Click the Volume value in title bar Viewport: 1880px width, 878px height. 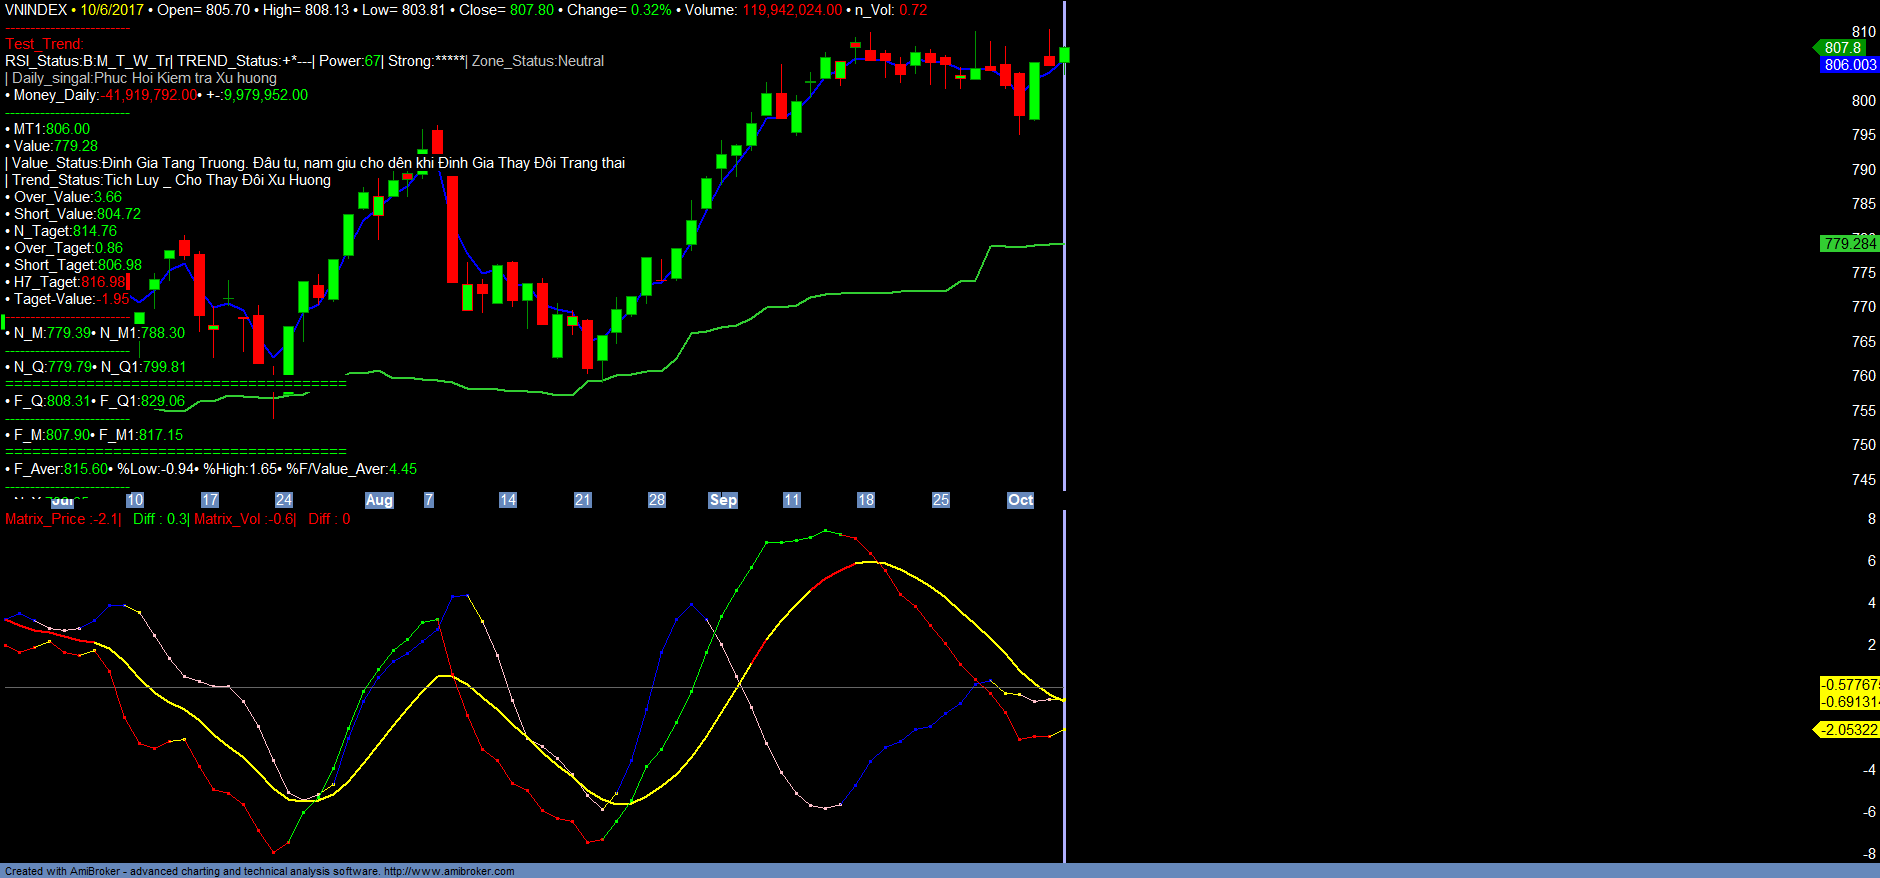(791, 10)
